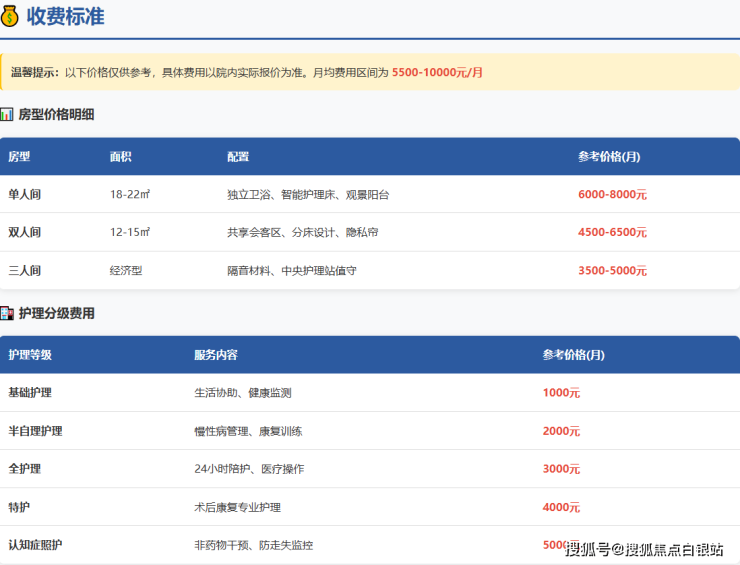This screenshot has height=565, width=740.
Task: Click the 配置 column header in room table
Action: (x=238, y=157)
